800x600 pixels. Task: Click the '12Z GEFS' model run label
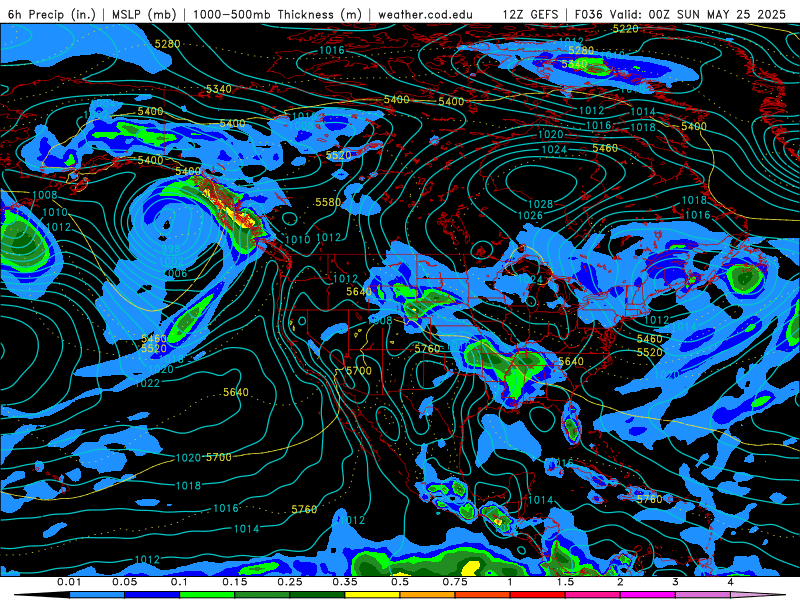pyautogui.click(x=531, y=14)
